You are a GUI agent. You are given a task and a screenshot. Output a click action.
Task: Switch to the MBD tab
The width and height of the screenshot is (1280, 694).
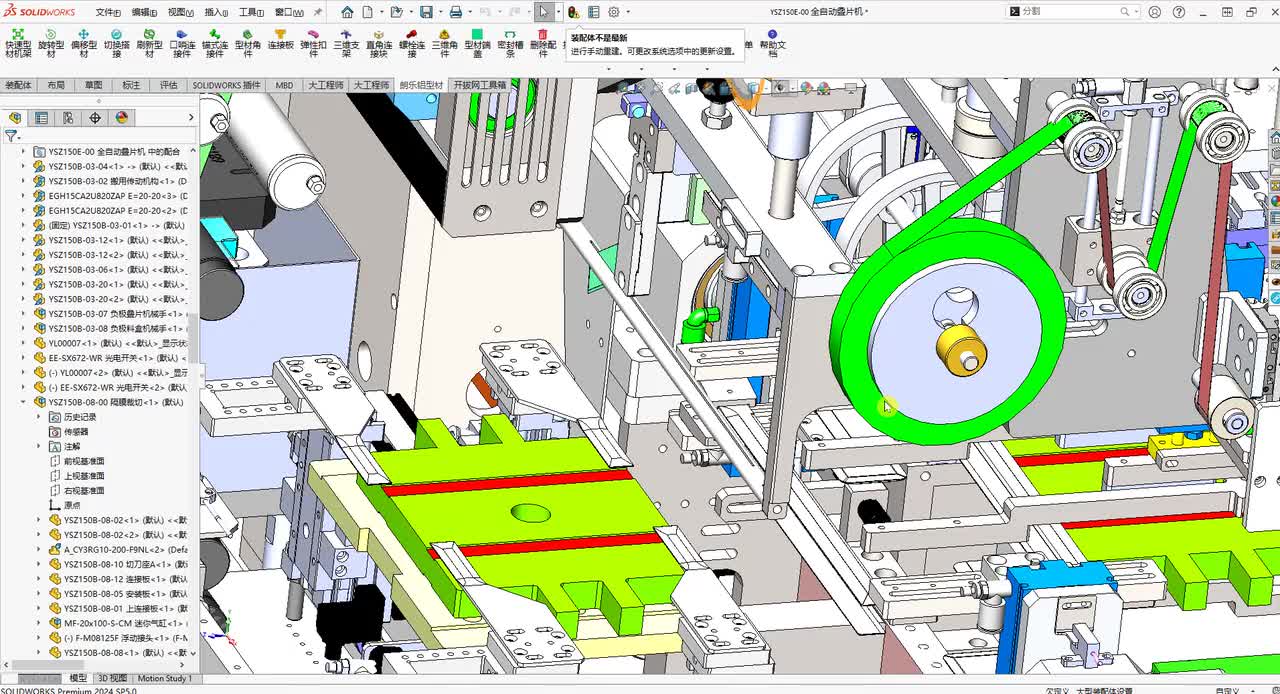[x=285, y=85]
